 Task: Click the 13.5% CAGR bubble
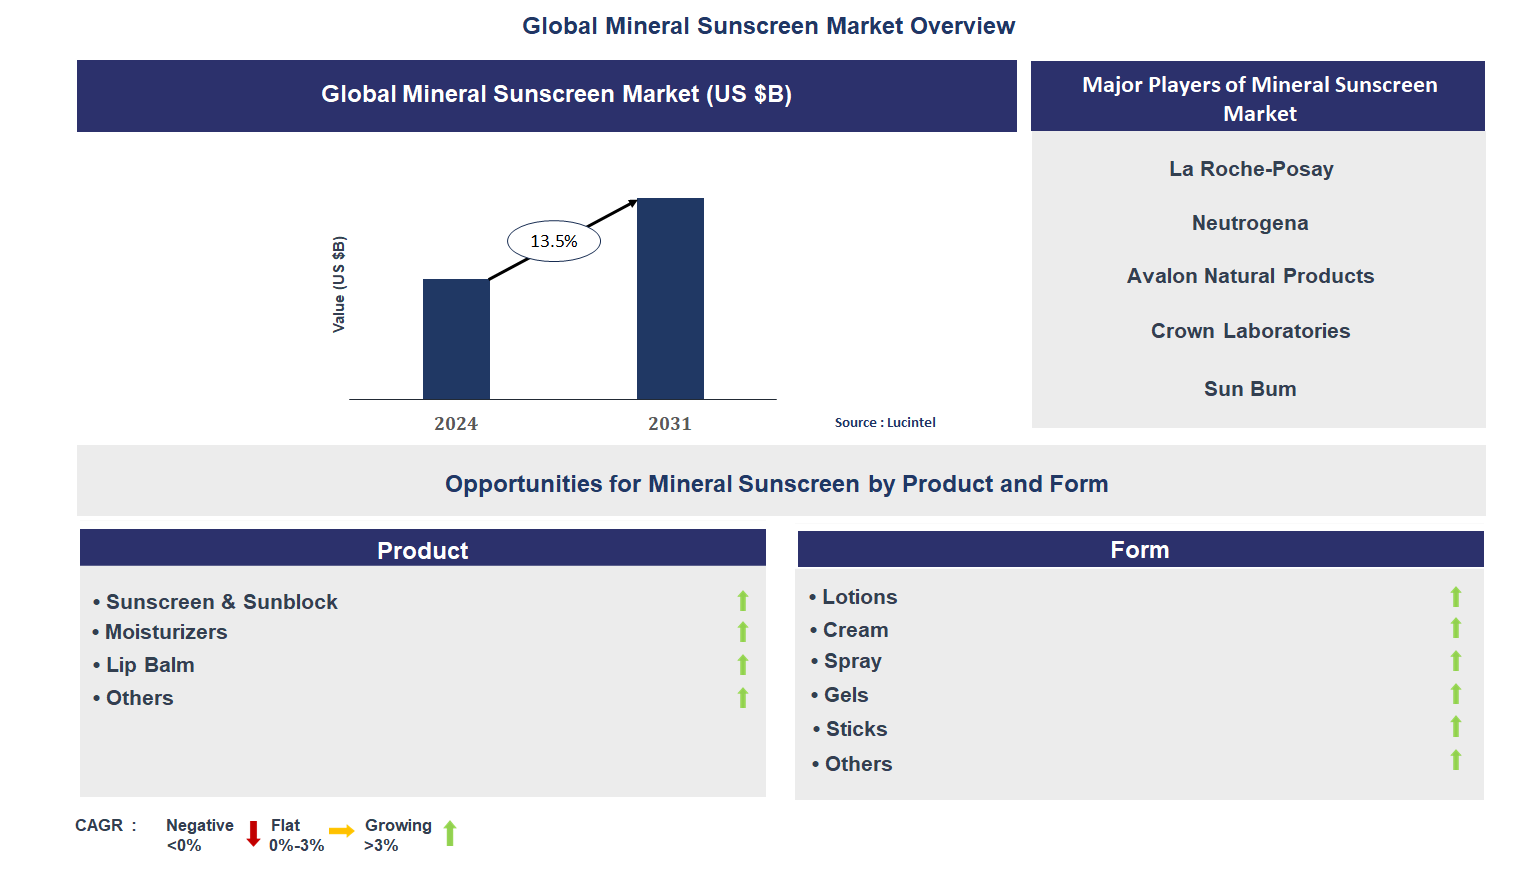[x=554, y=240]
